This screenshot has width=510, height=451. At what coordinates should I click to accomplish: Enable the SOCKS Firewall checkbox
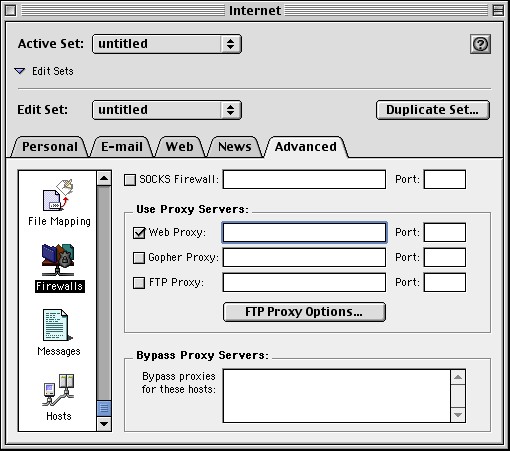point(130,180)
